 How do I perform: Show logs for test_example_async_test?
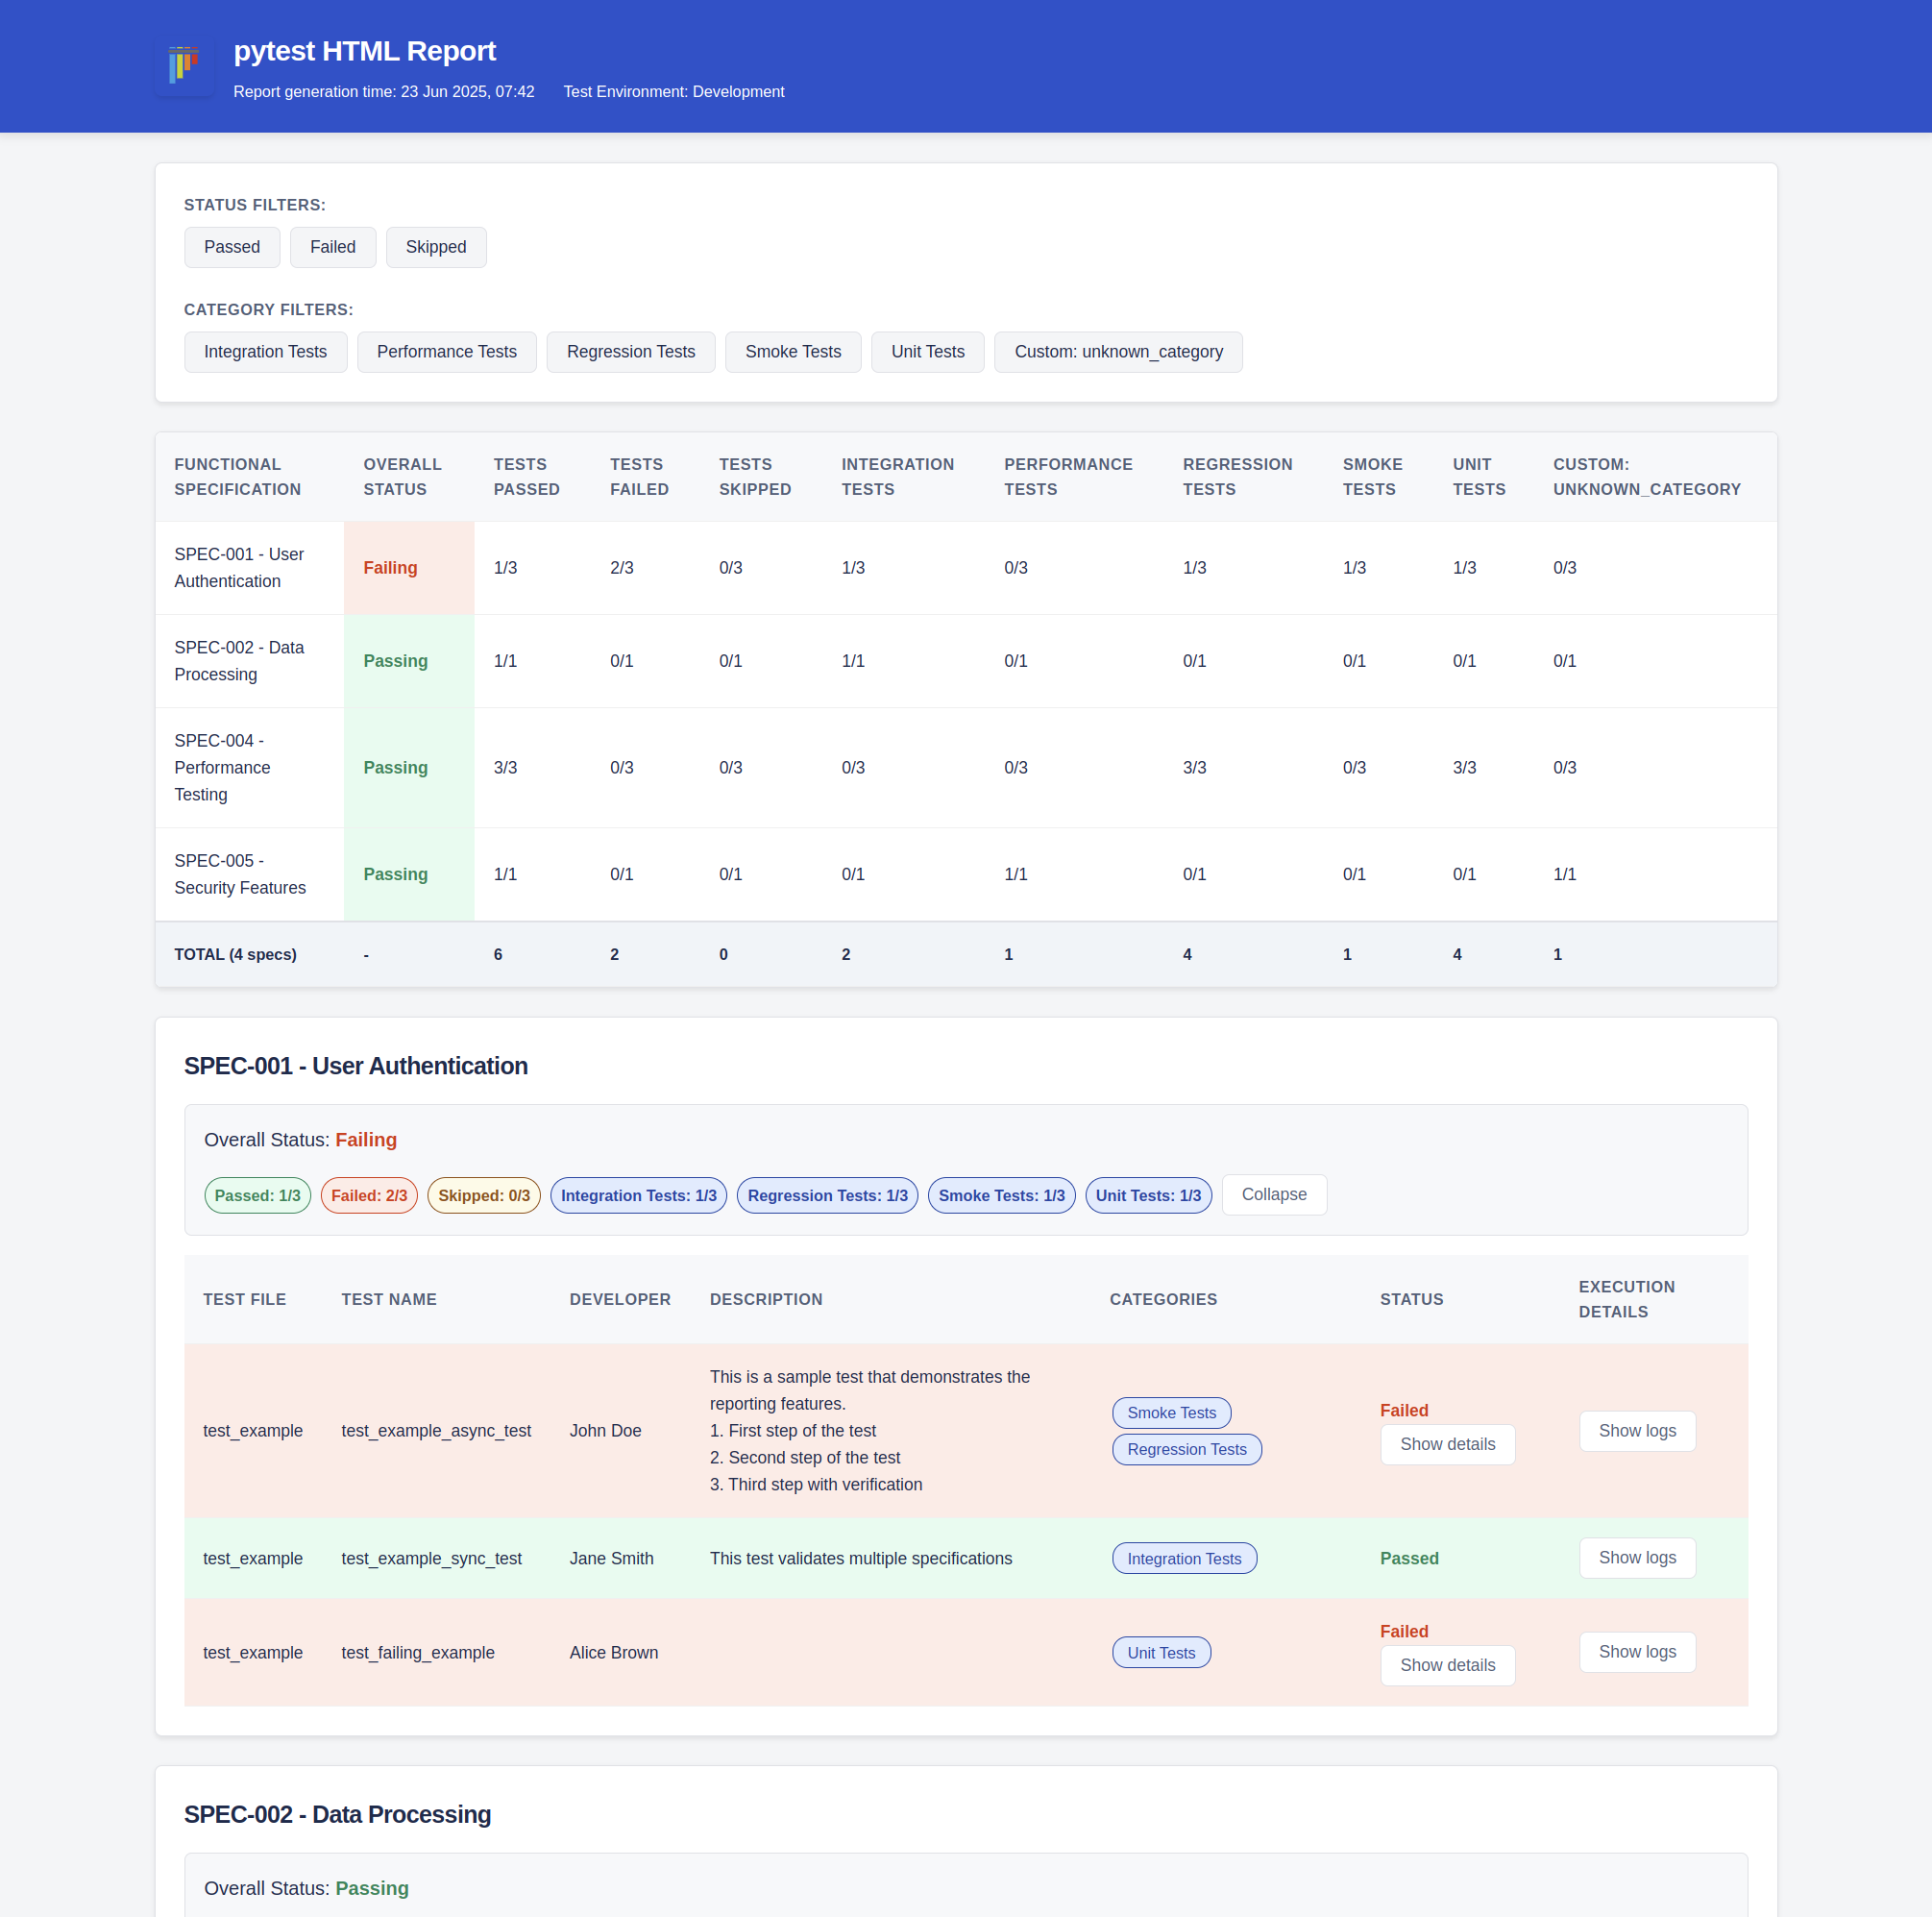(1636, 1430)
